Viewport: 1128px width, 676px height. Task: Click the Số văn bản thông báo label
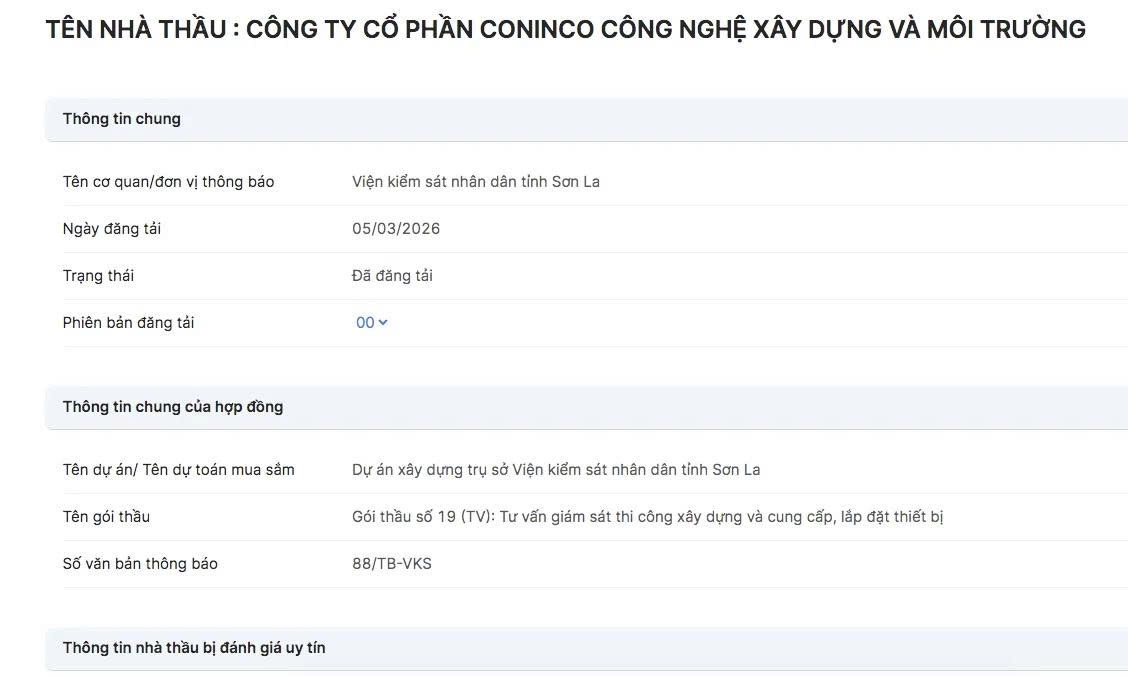coord(140,564)
